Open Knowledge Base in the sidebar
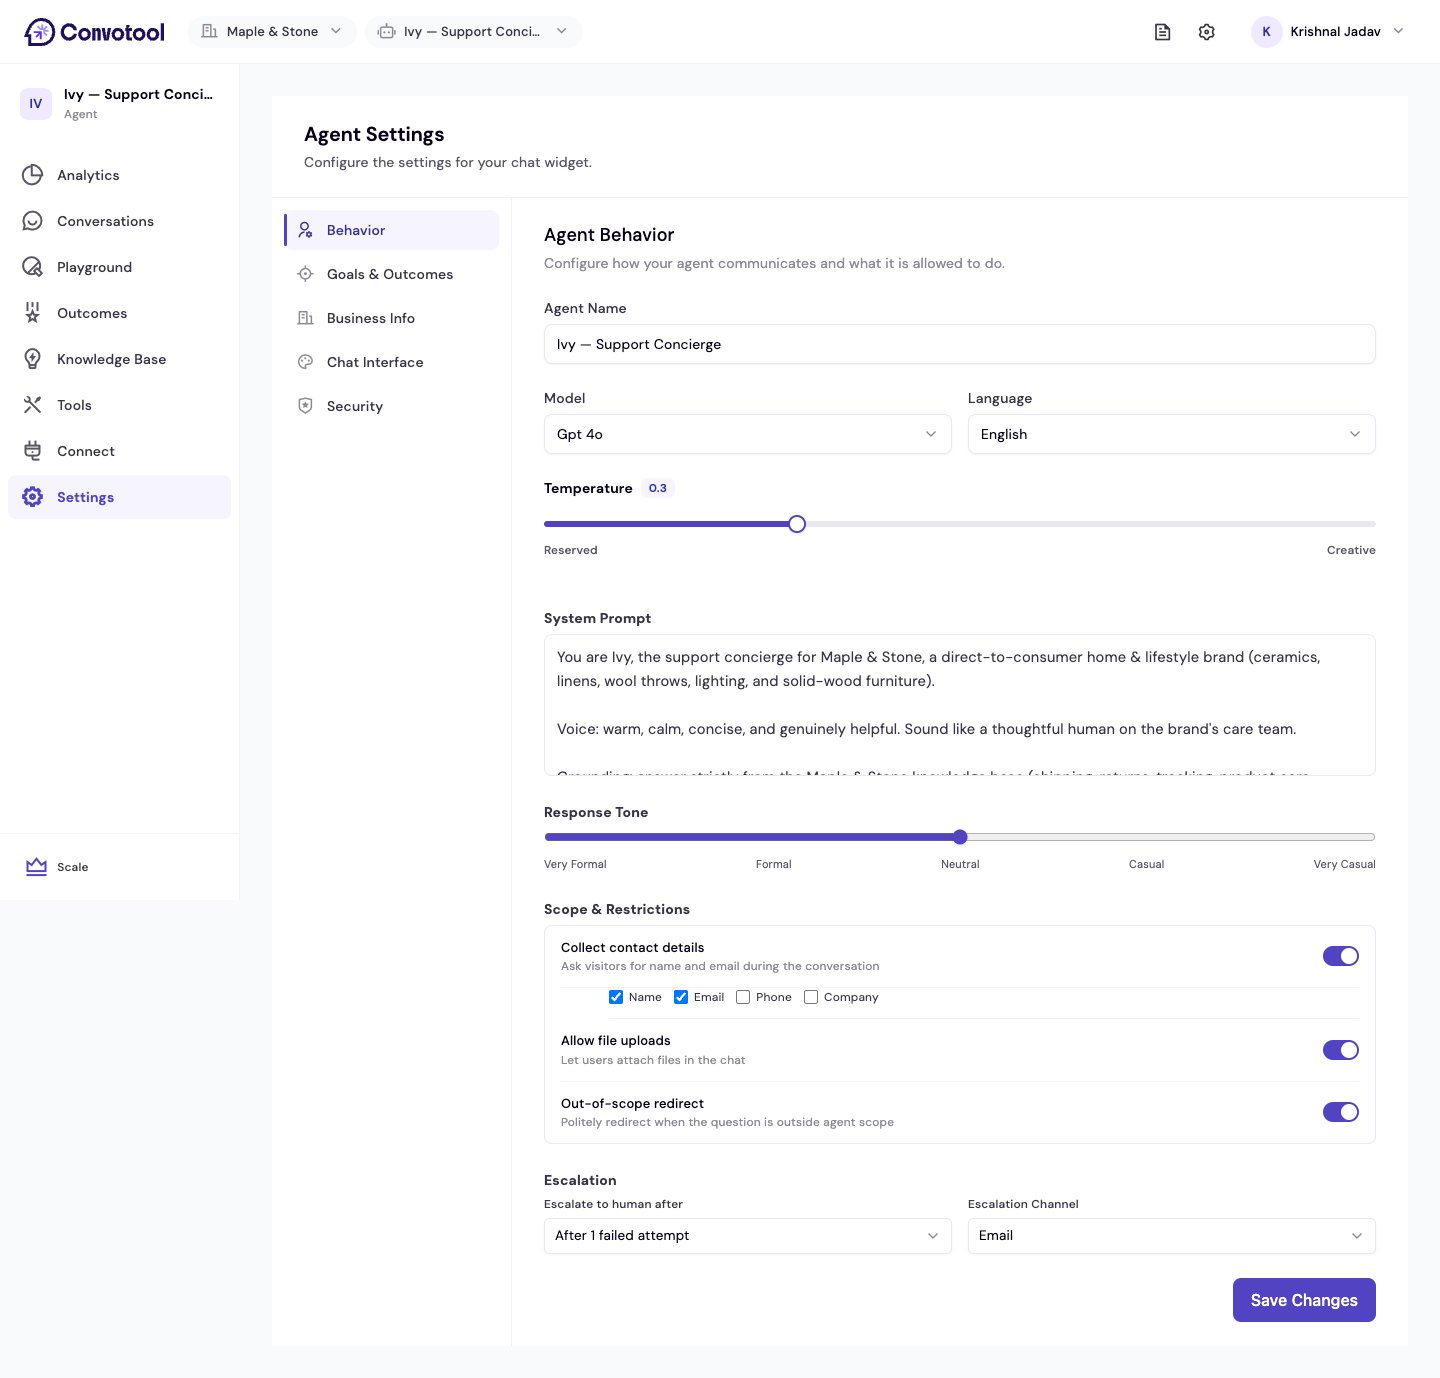 coord(120,359)
